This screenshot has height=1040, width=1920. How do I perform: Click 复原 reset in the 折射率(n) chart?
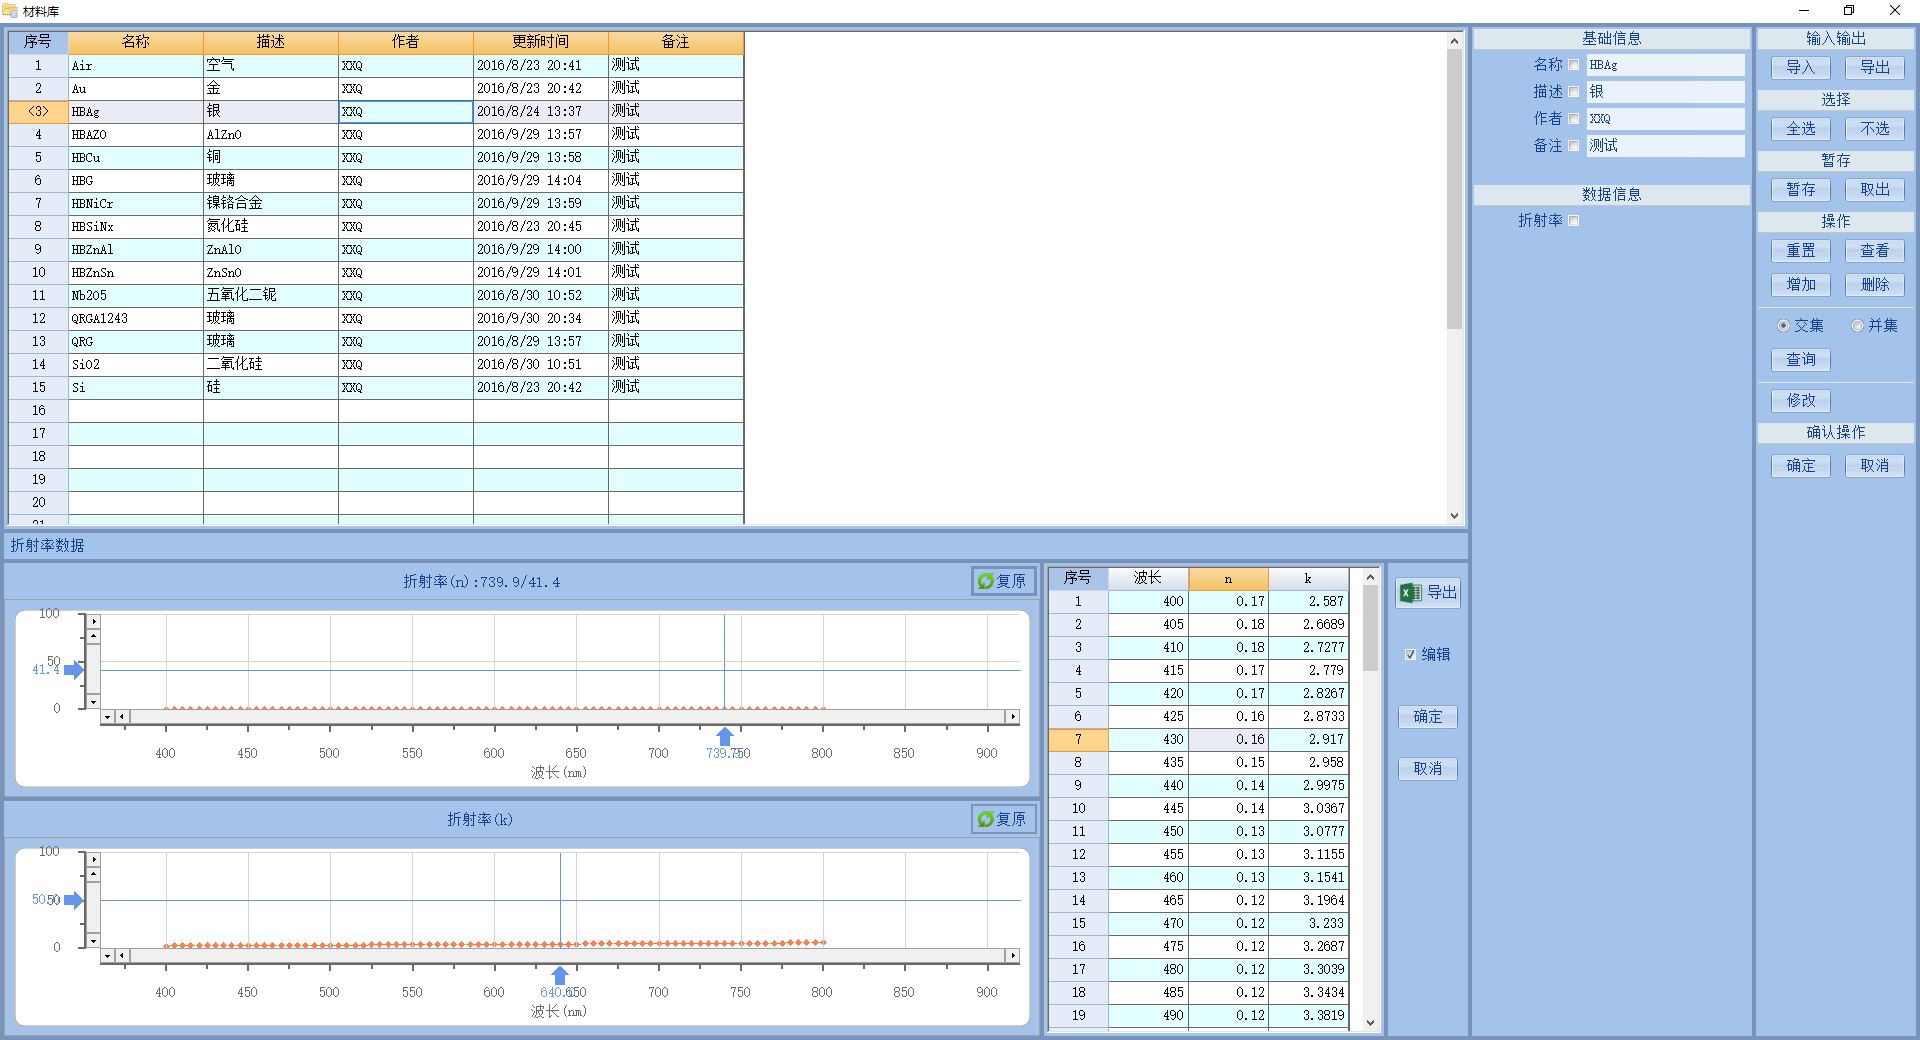point(1002,581)
